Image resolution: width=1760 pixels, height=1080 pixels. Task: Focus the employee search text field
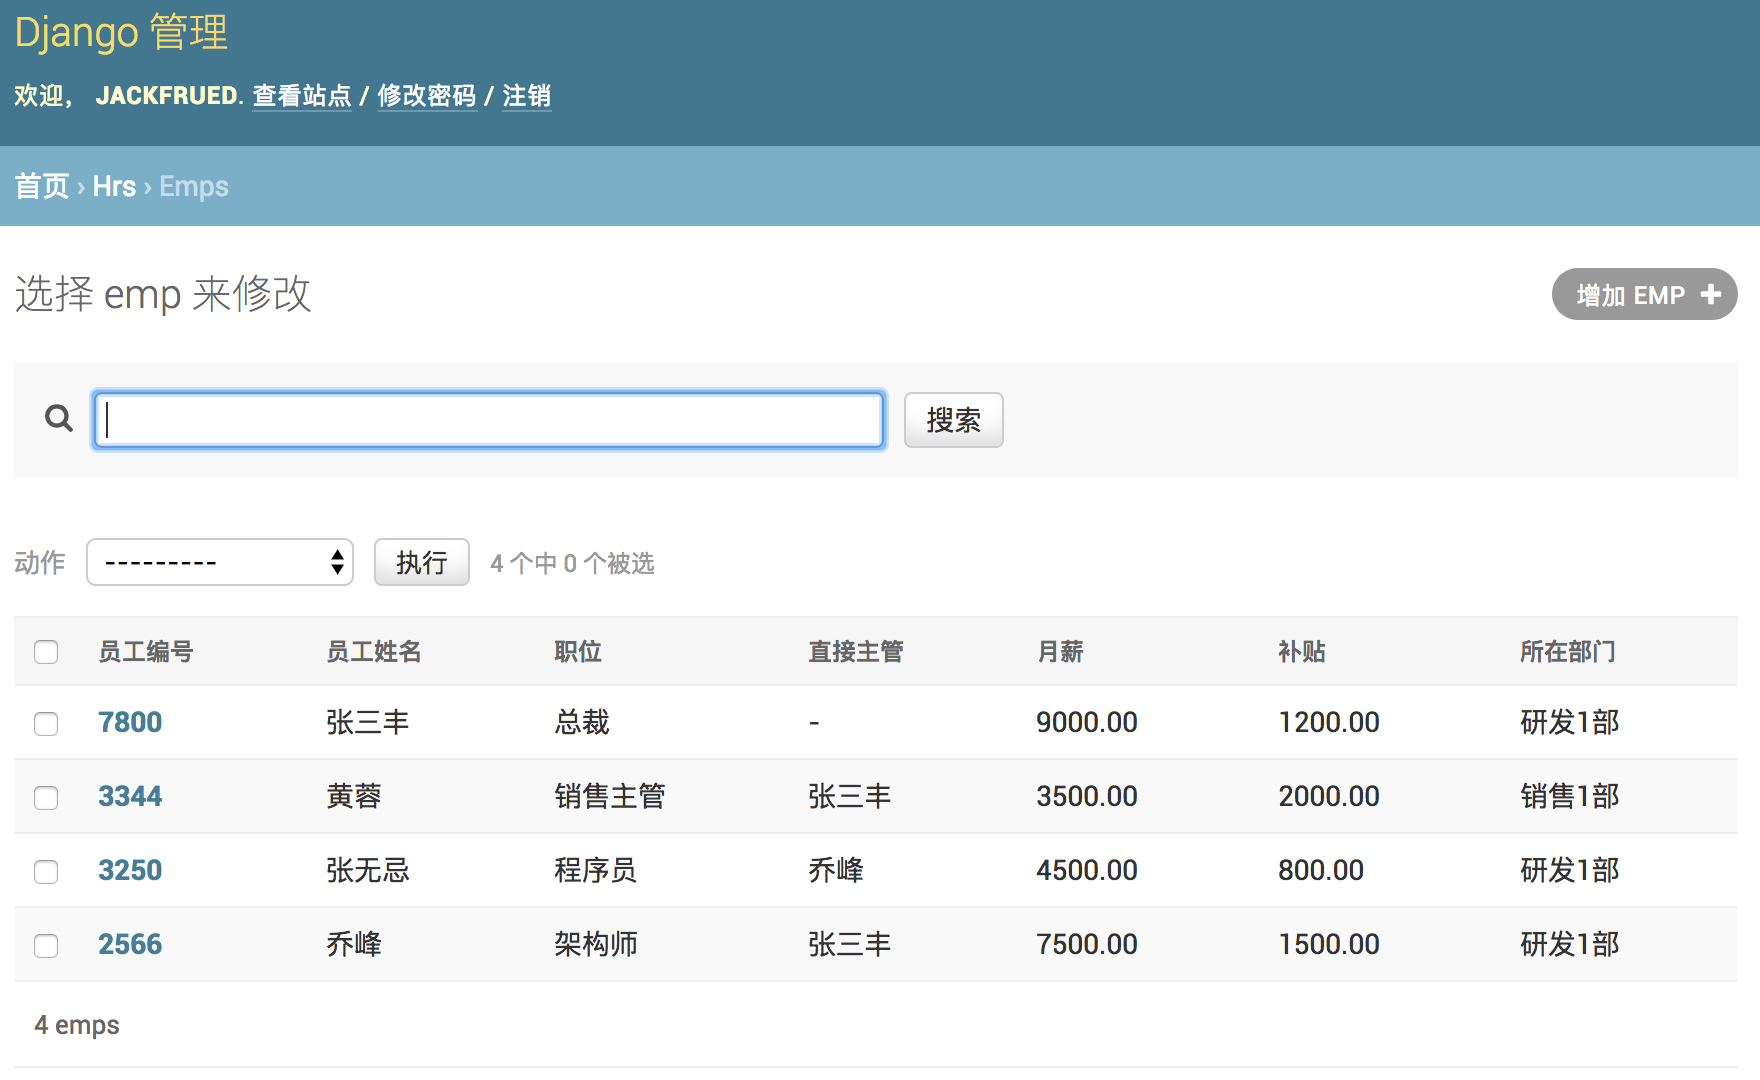tap(489, 420)
